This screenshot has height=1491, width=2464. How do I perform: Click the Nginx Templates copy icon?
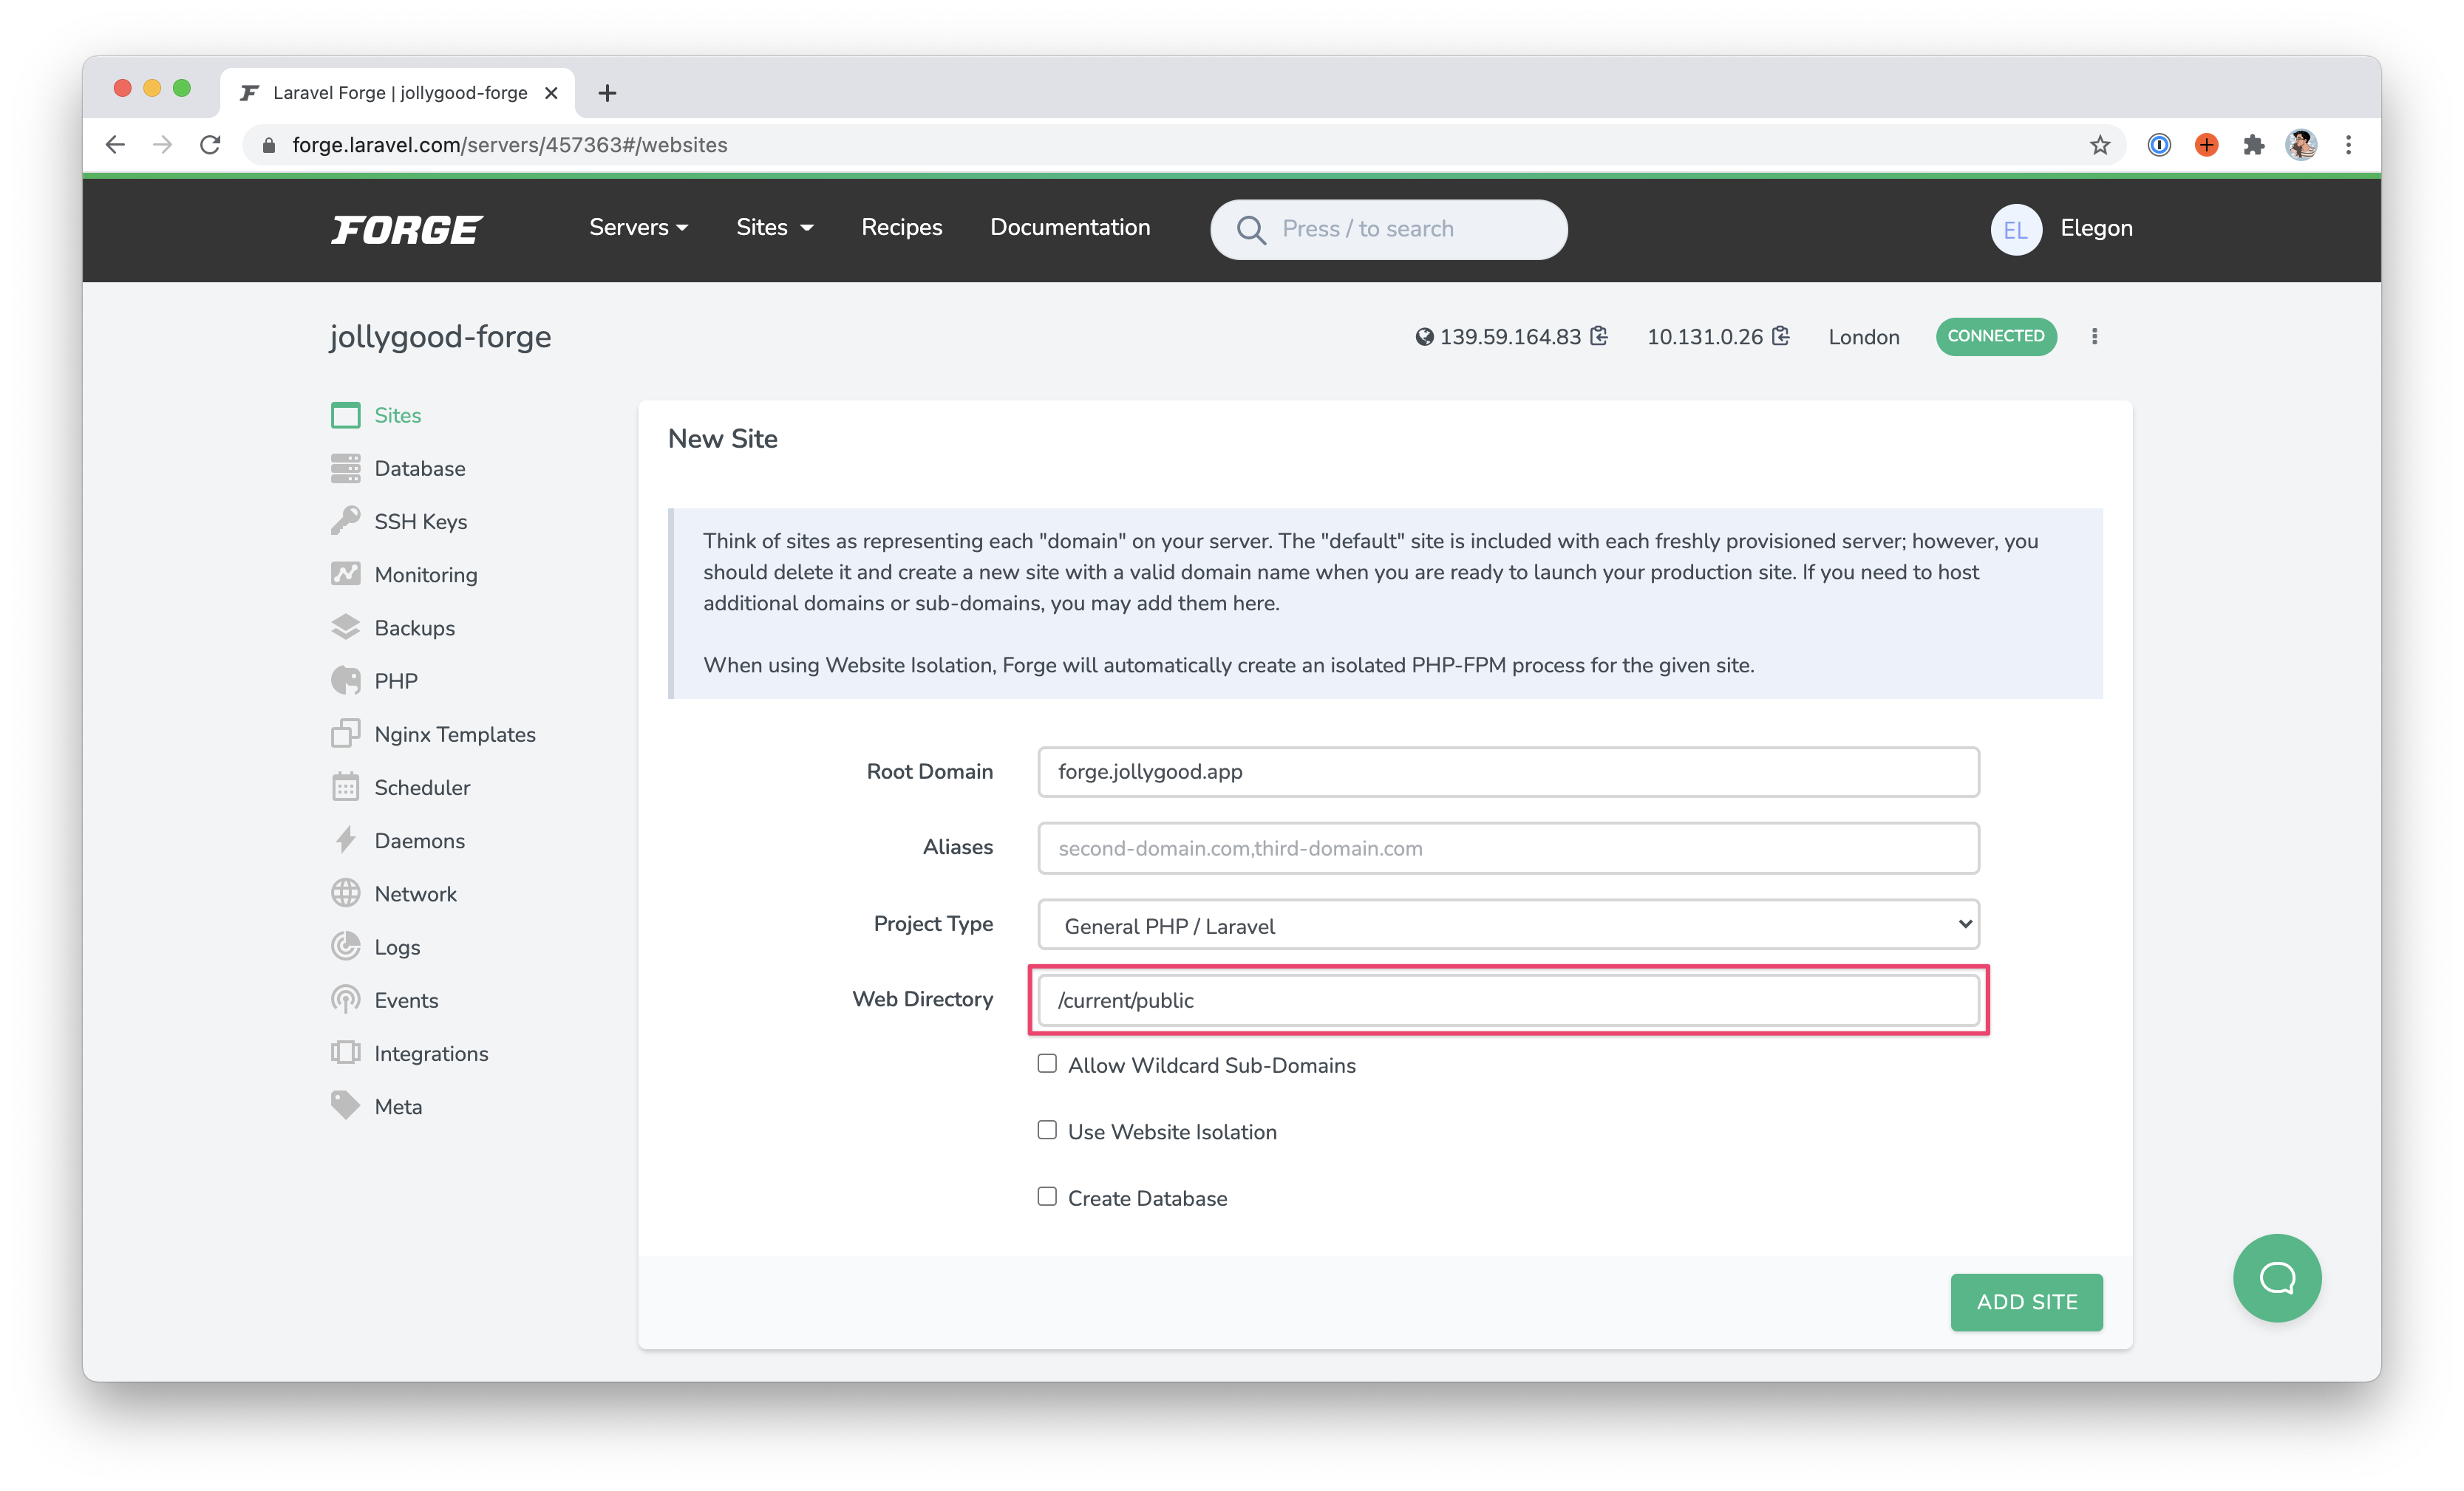[345, 734]
